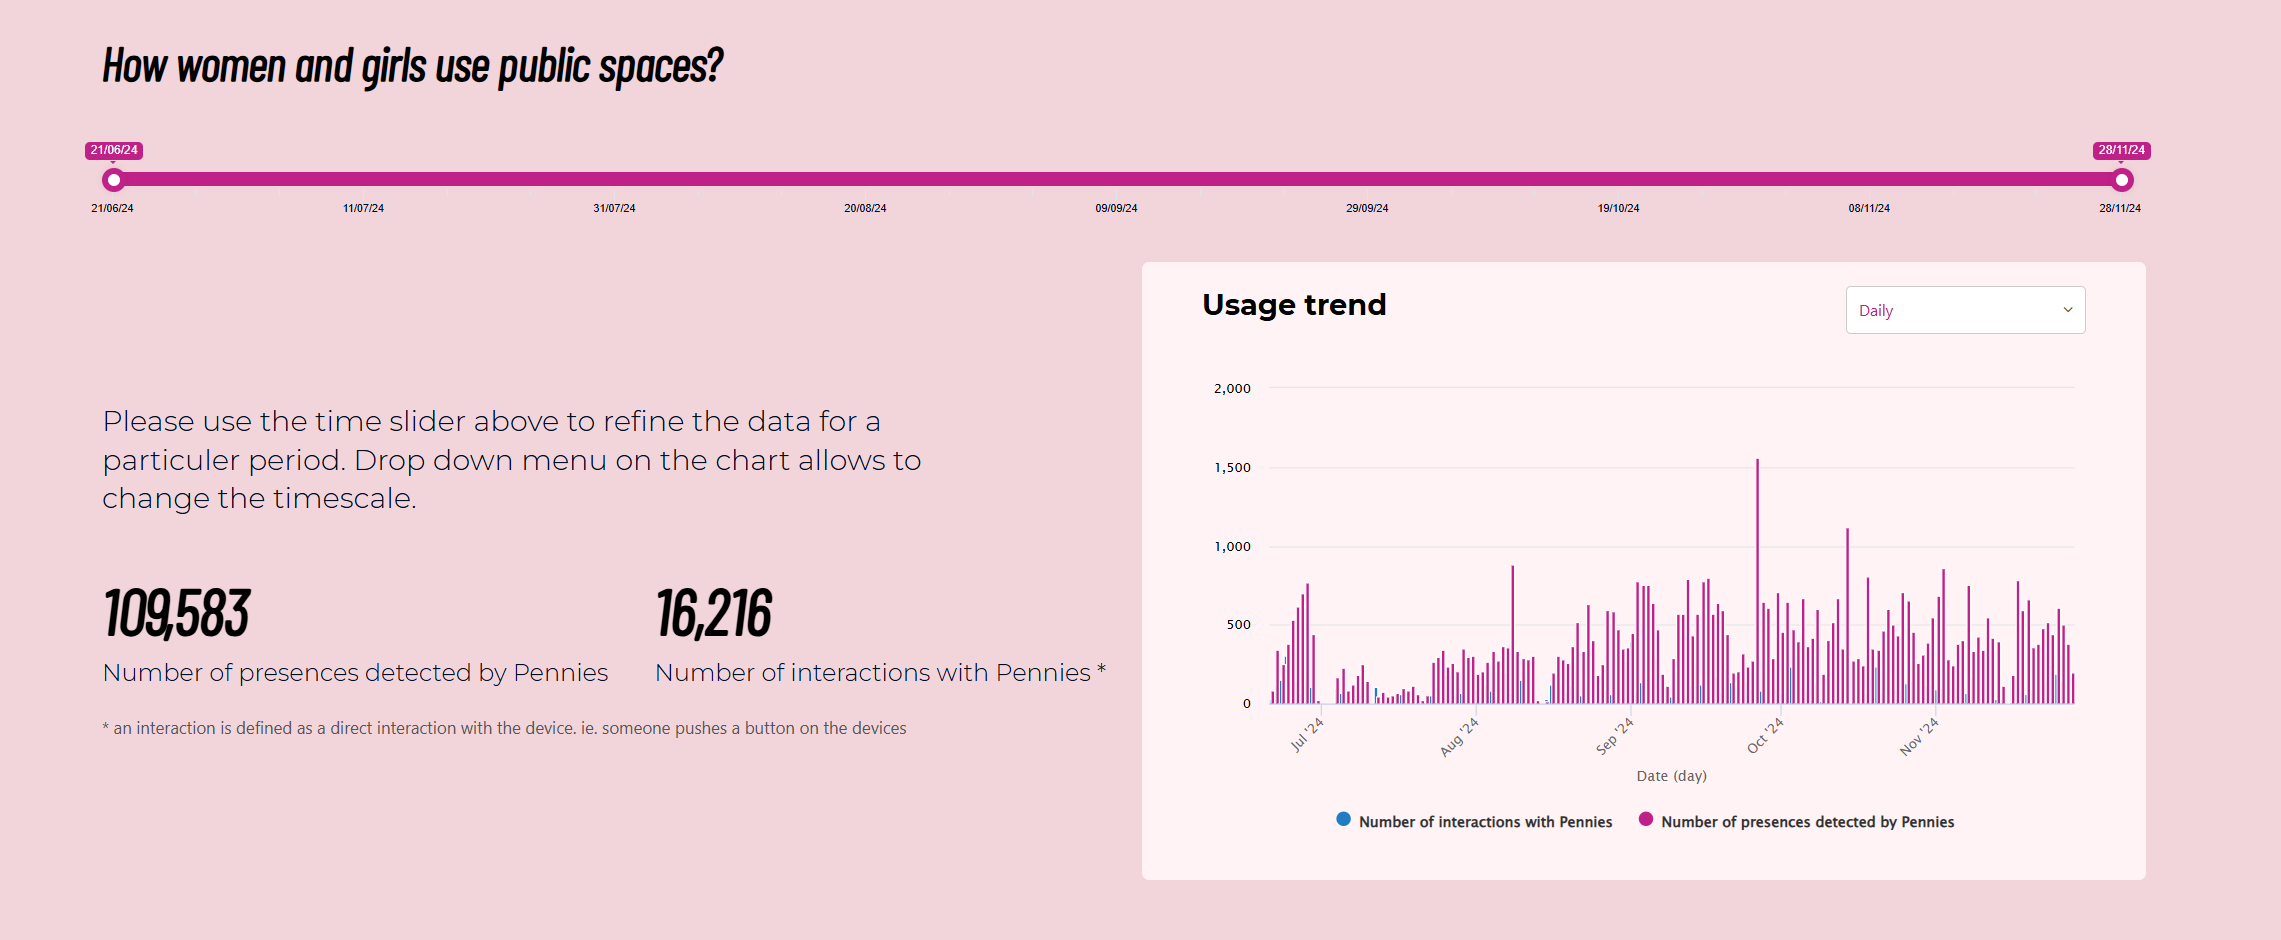Click the Sep '24 x-axis label

(x=1614, y=736)
